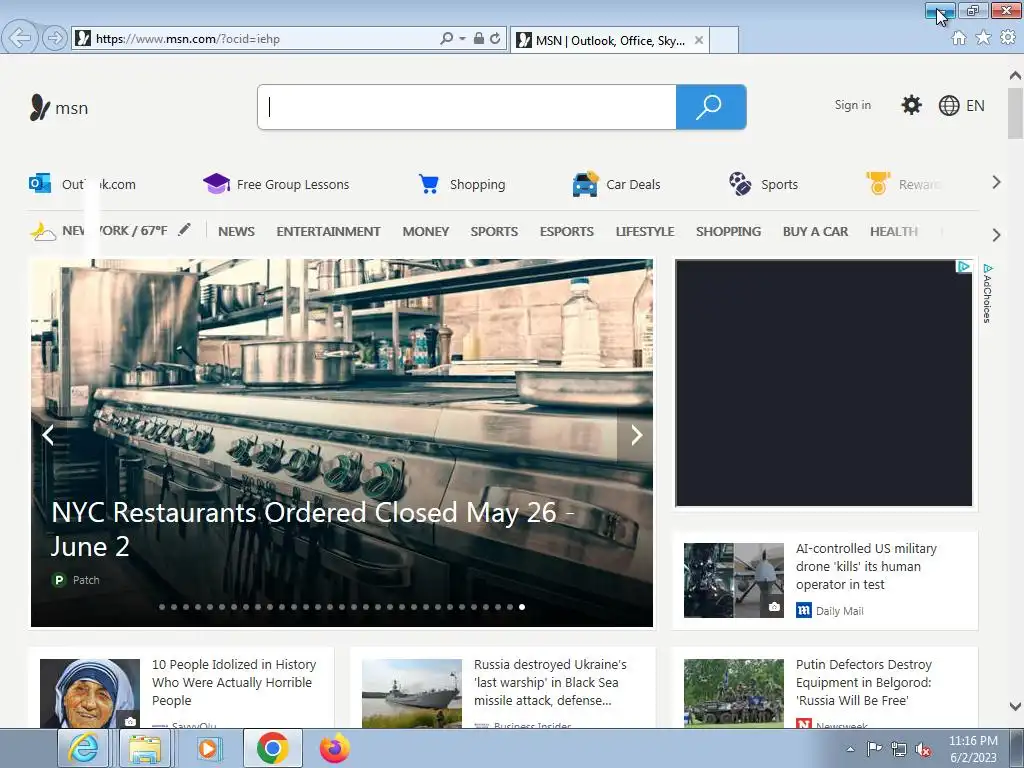Screen dimensions: 1024x768
Task: Close the MSN browser tab
Action: tap(699, 40)
